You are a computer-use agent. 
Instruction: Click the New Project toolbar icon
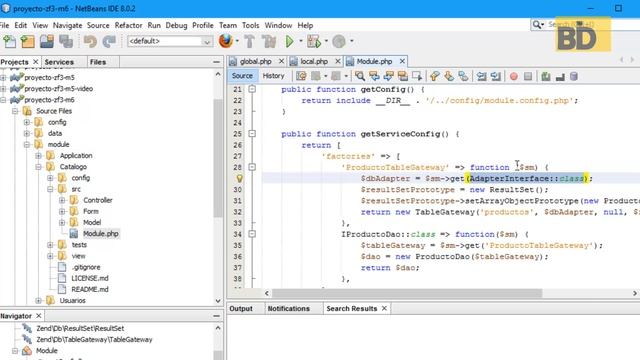28,41
